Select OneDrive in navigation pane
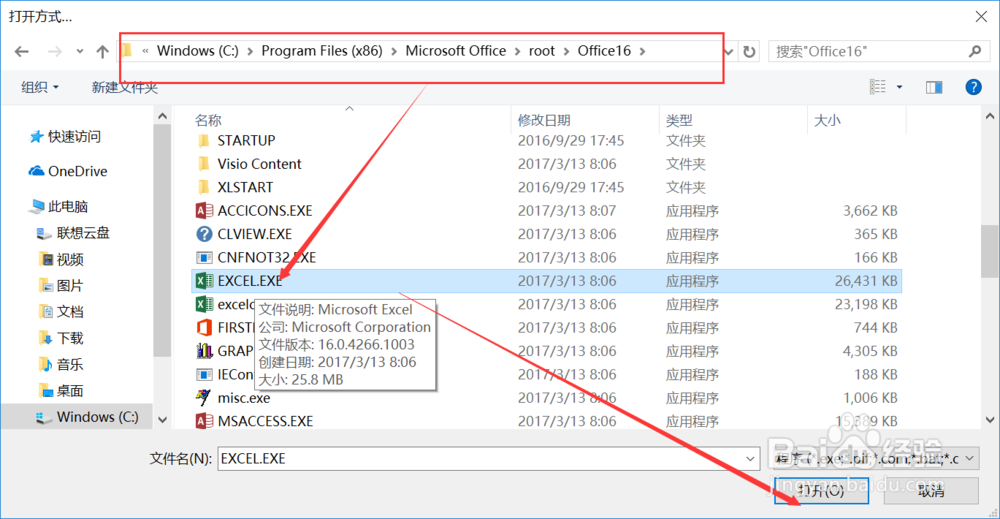The width and height of the screenshot is (1000, 519). (68, 171)
